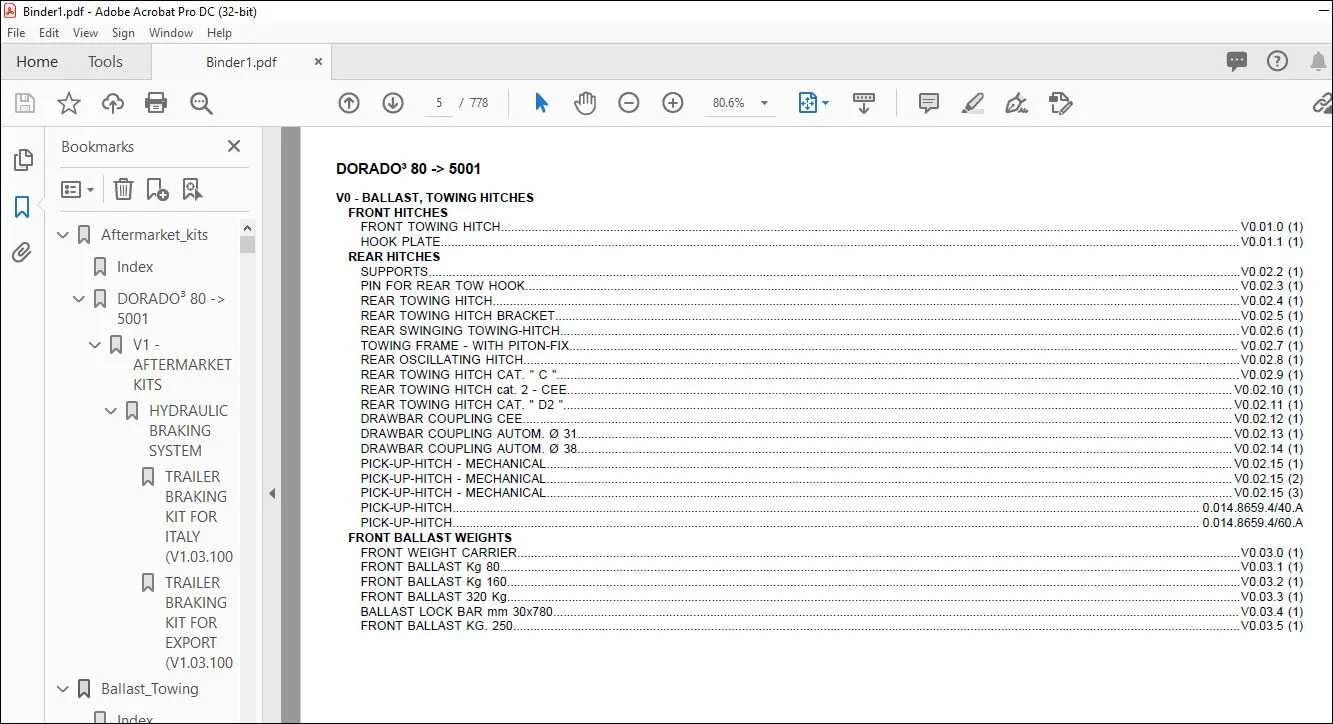
Task: Go to previous page arrow
Action: point(349,103)
